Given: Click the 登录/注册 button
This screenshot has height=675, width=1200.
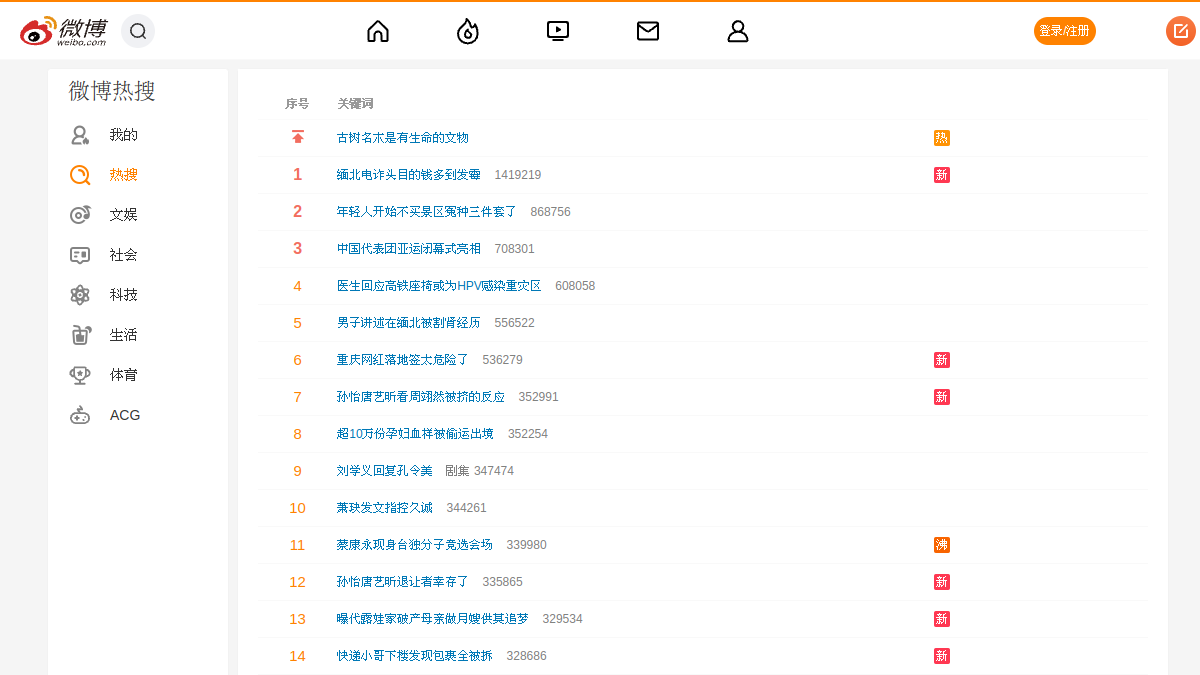Looking at the screenshot, I should [1064, 31].
